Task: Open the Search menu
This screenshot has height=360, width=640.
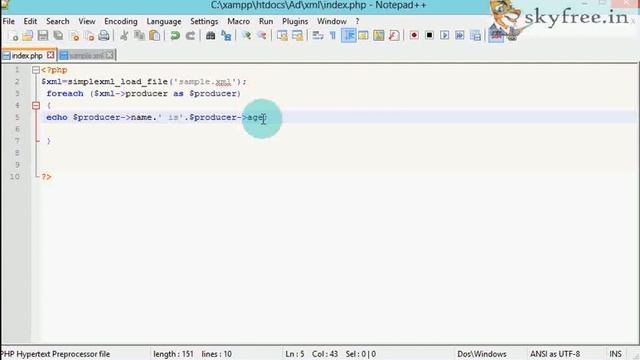Action: 58,21
